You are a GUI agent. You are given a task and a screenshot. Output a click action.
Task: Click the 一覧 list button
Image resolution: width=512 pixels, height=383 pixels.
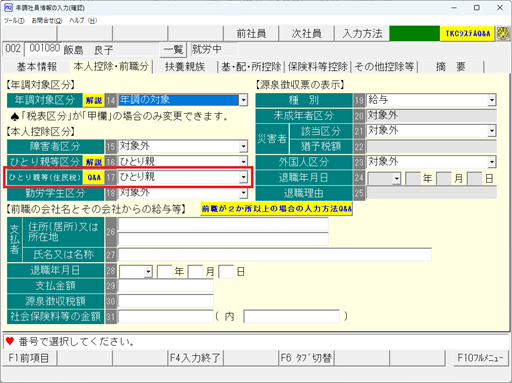[173, 50]
